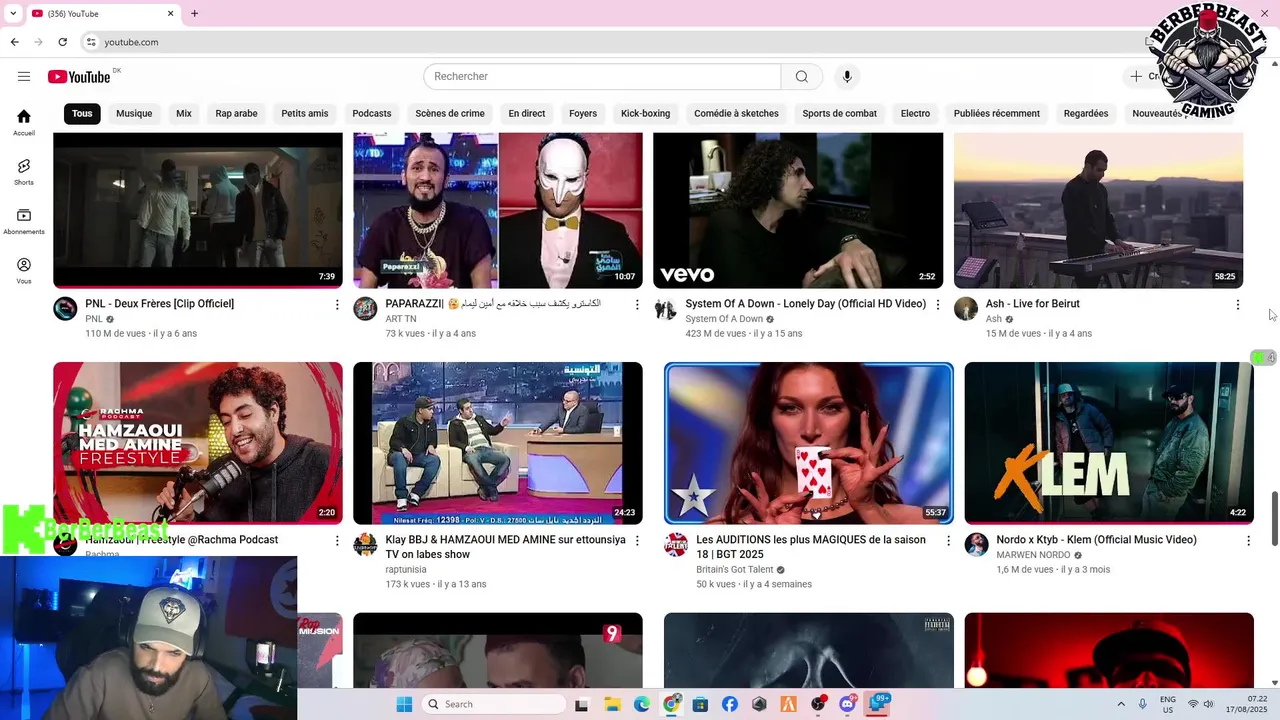
Task: Select the Musique filter chip
Action: click(134, 114)
